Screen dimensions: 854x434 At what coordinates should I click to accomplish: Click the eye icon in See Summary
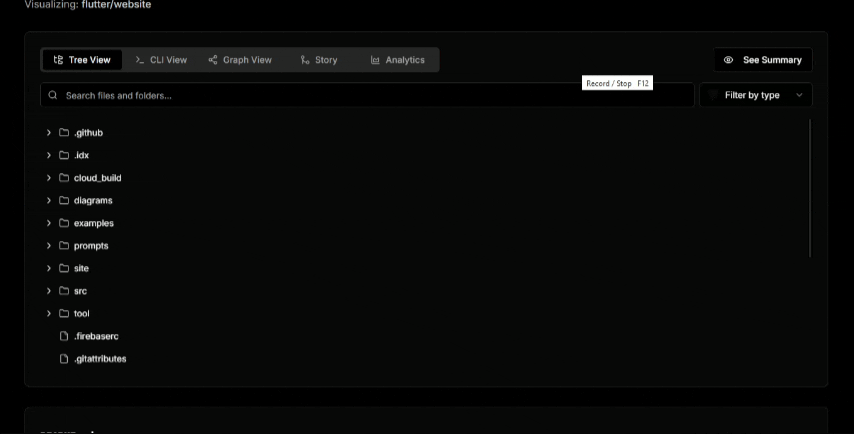point(728,60)
